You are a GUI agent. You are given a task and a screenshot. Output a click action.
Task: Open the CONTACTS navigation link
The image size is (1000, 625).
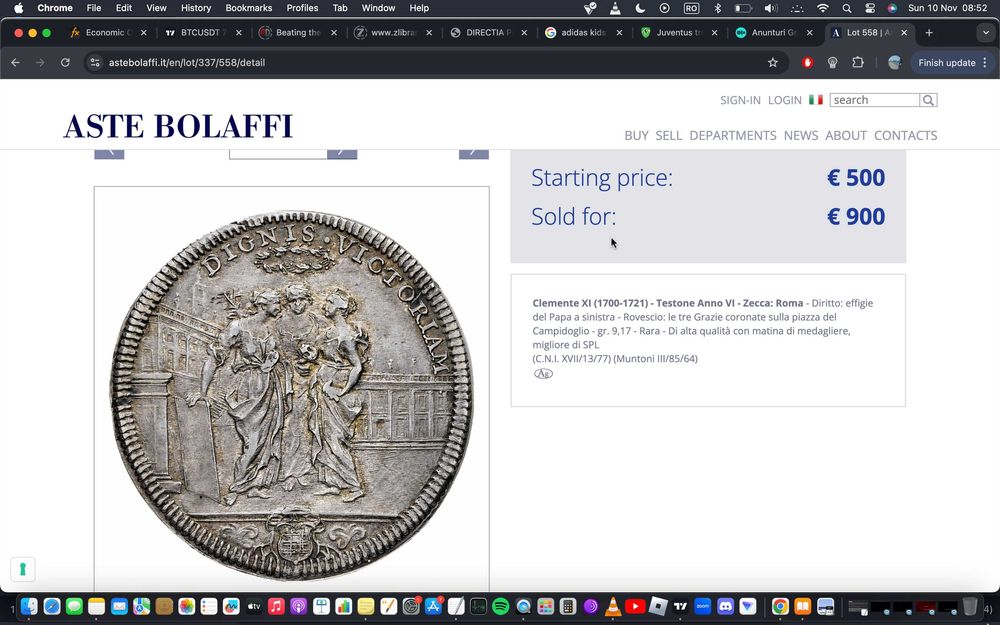click(905, 135)
